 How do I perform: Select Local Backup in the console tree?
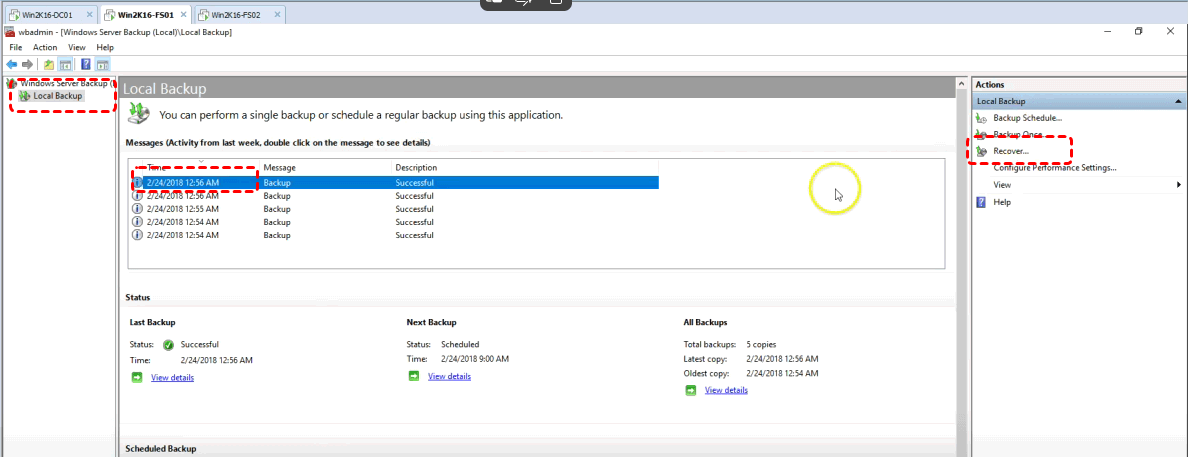(x=57, y=96)
